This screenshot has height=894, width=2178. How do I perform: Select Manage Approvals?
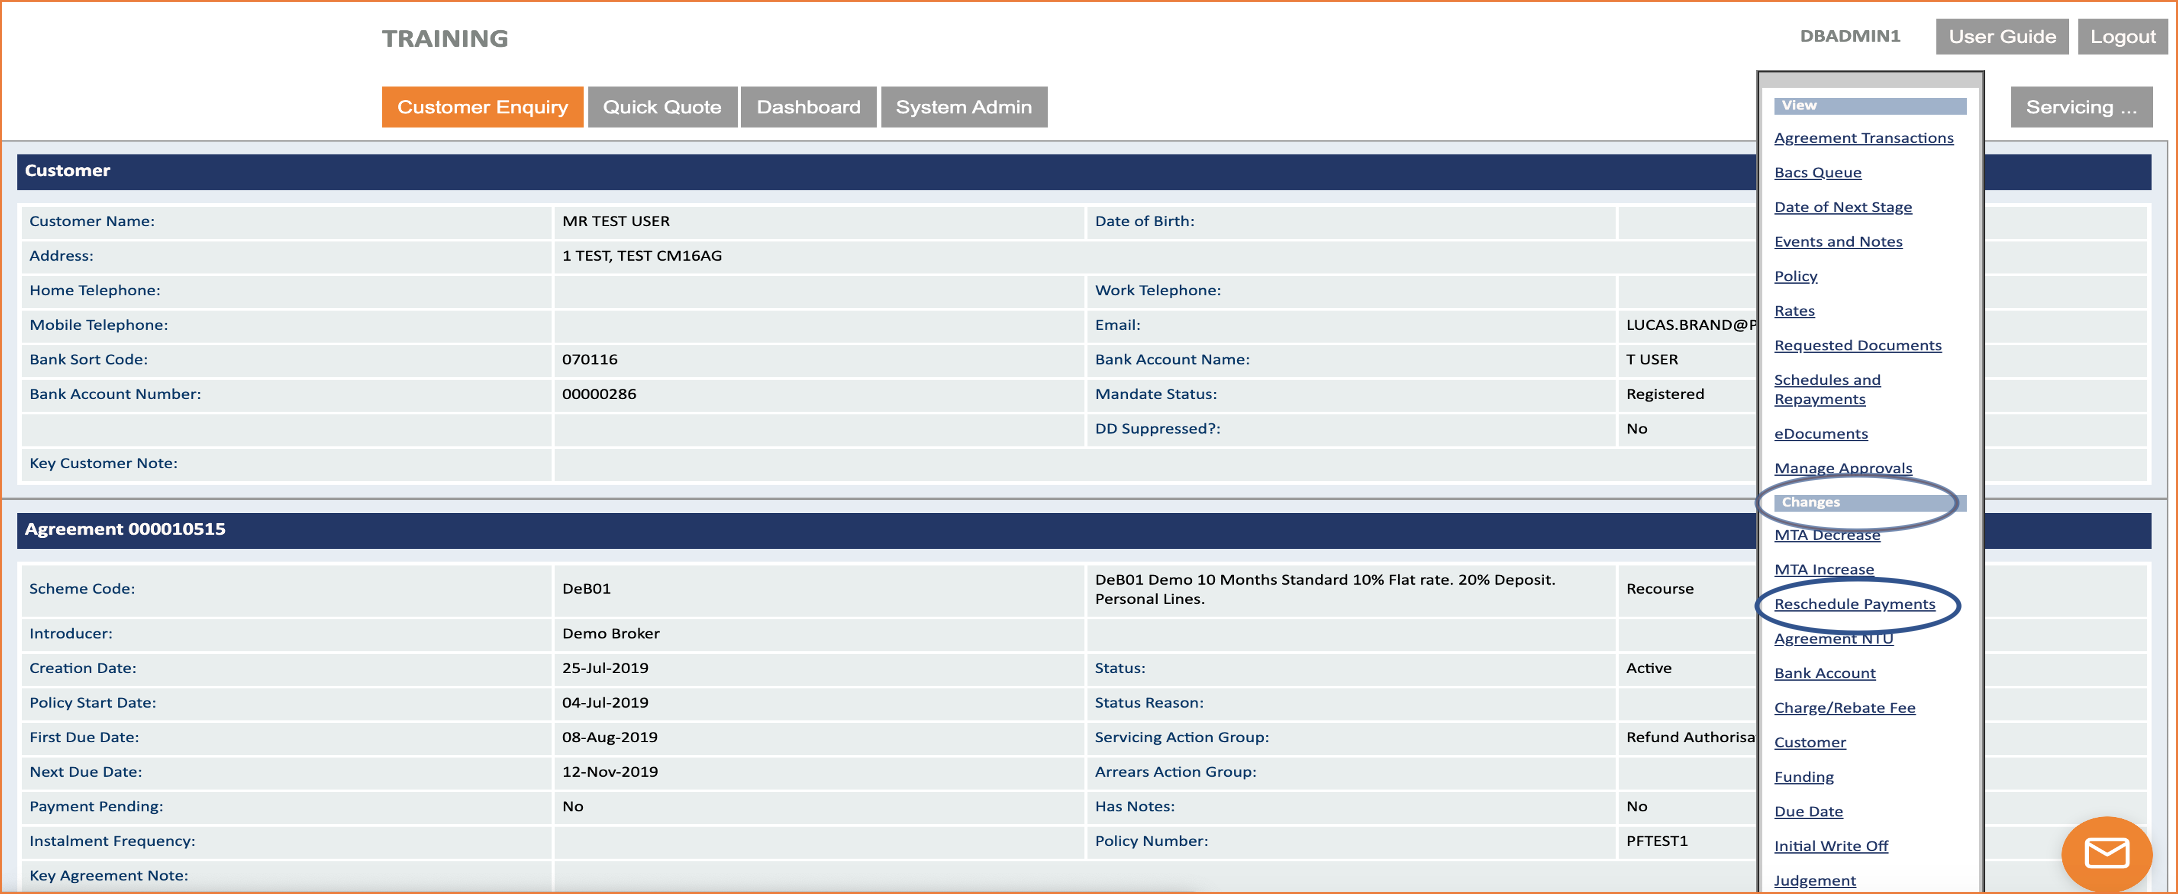[x=1843, y=468]
